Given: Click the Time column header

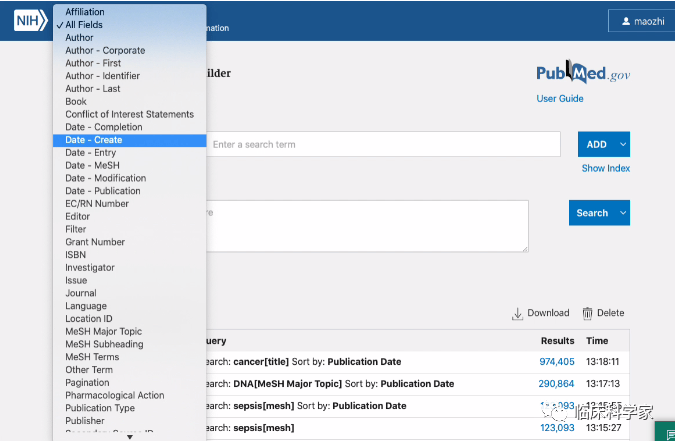Looking at the screenshot, I should tap(597, 341).
